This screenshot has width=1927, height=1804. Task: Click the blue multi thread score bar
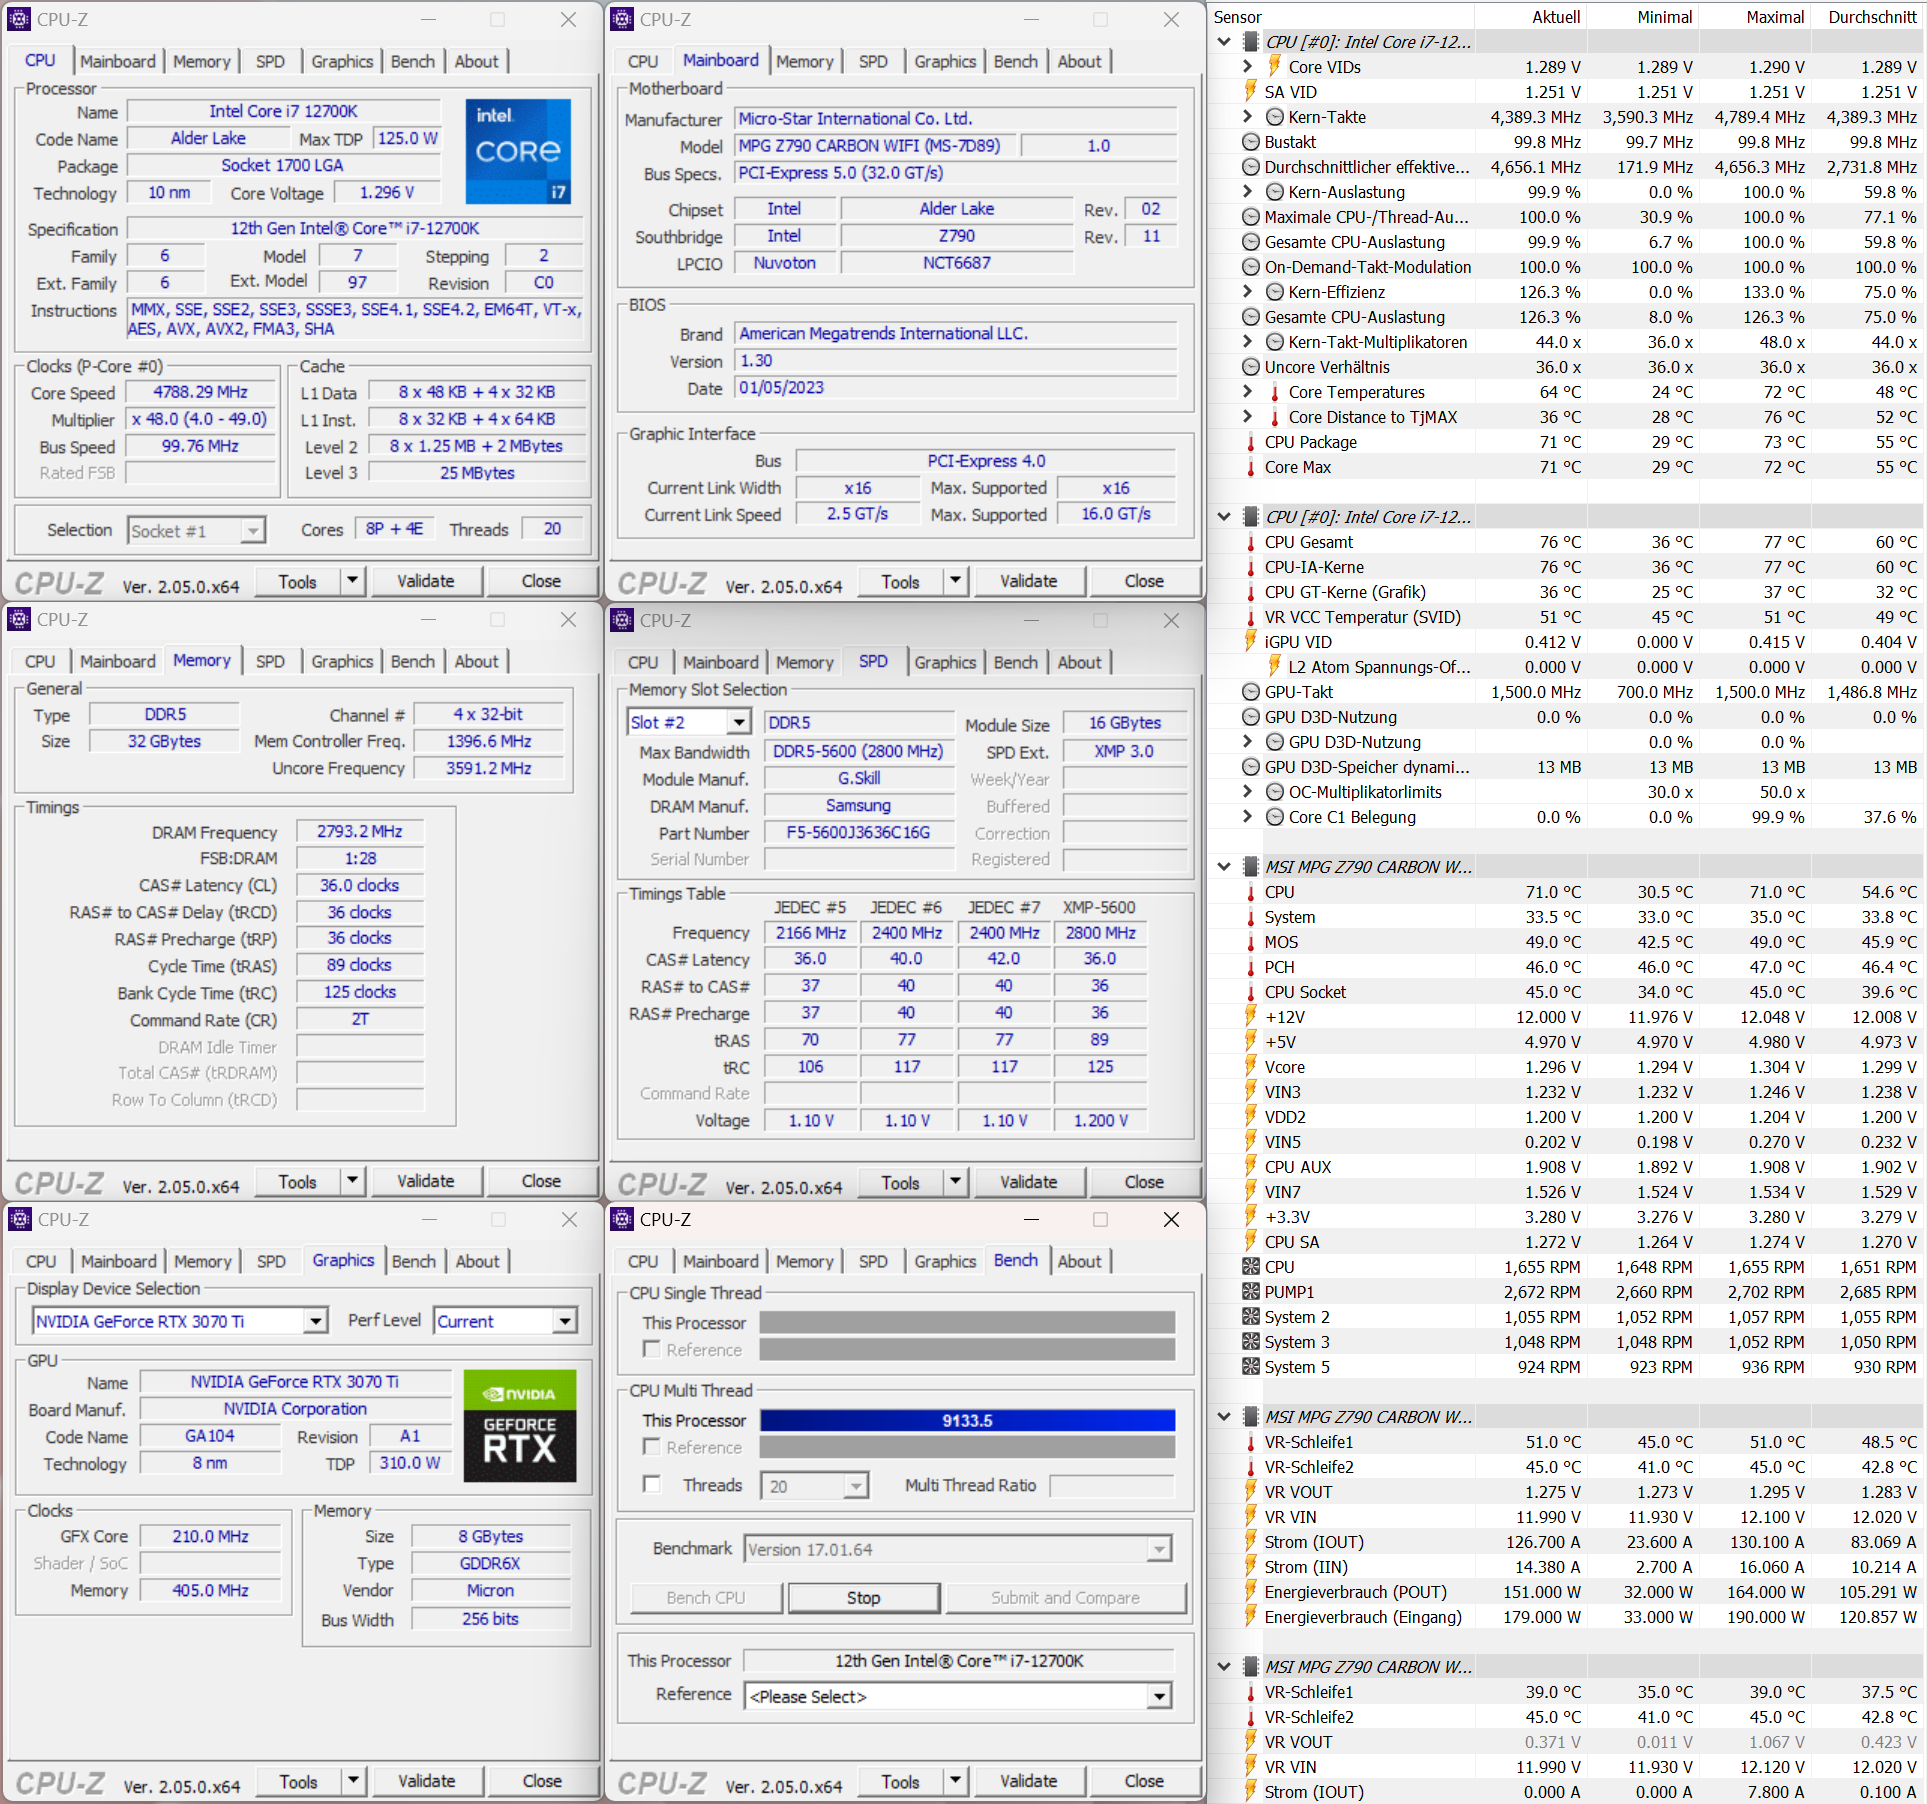[x=967, y=1420]
